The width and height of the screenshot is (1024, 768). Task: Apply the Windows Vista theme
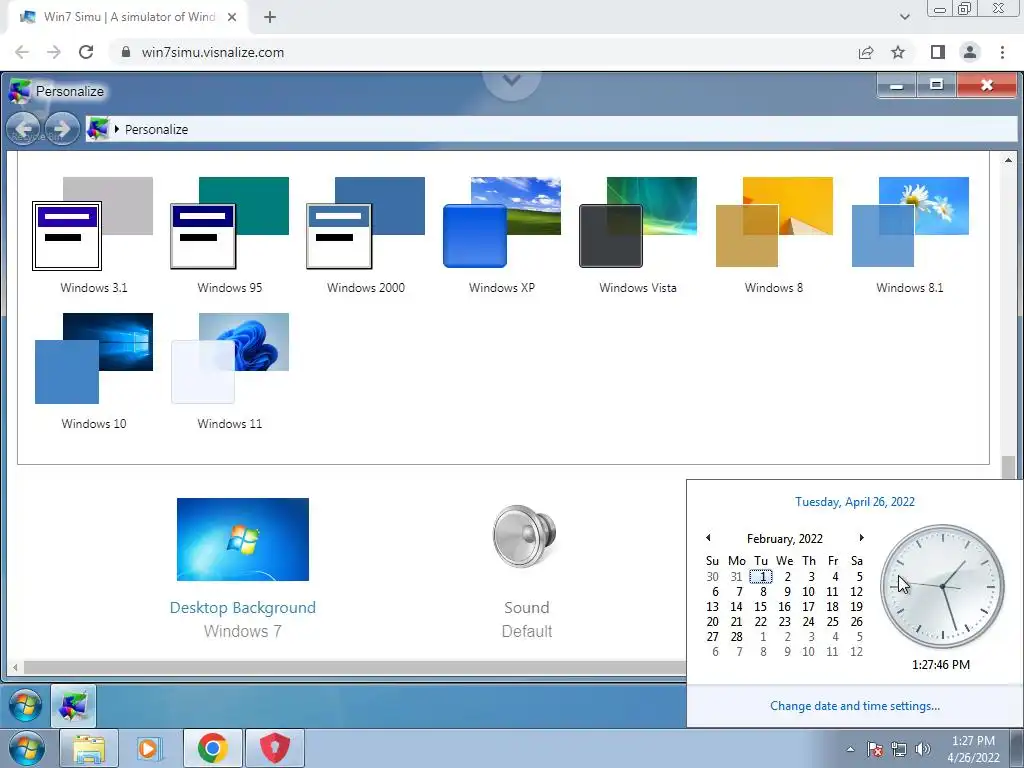[637, 235]
